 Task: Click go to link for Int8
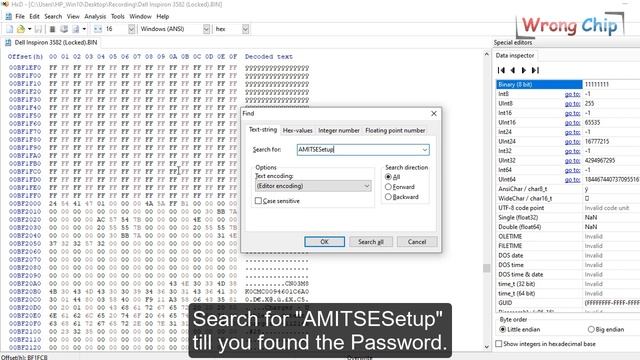[x=572, y=94]
